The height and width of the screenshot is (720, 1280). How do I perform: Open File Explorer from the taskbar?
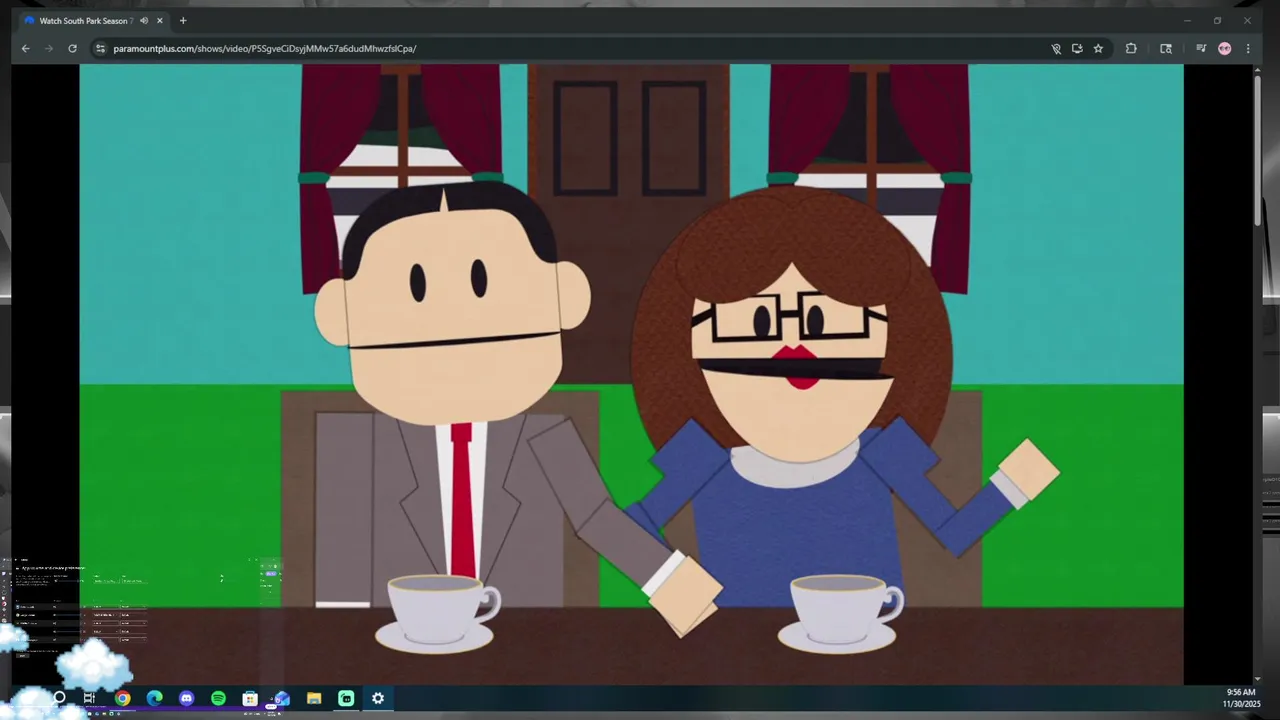point(314,698)
